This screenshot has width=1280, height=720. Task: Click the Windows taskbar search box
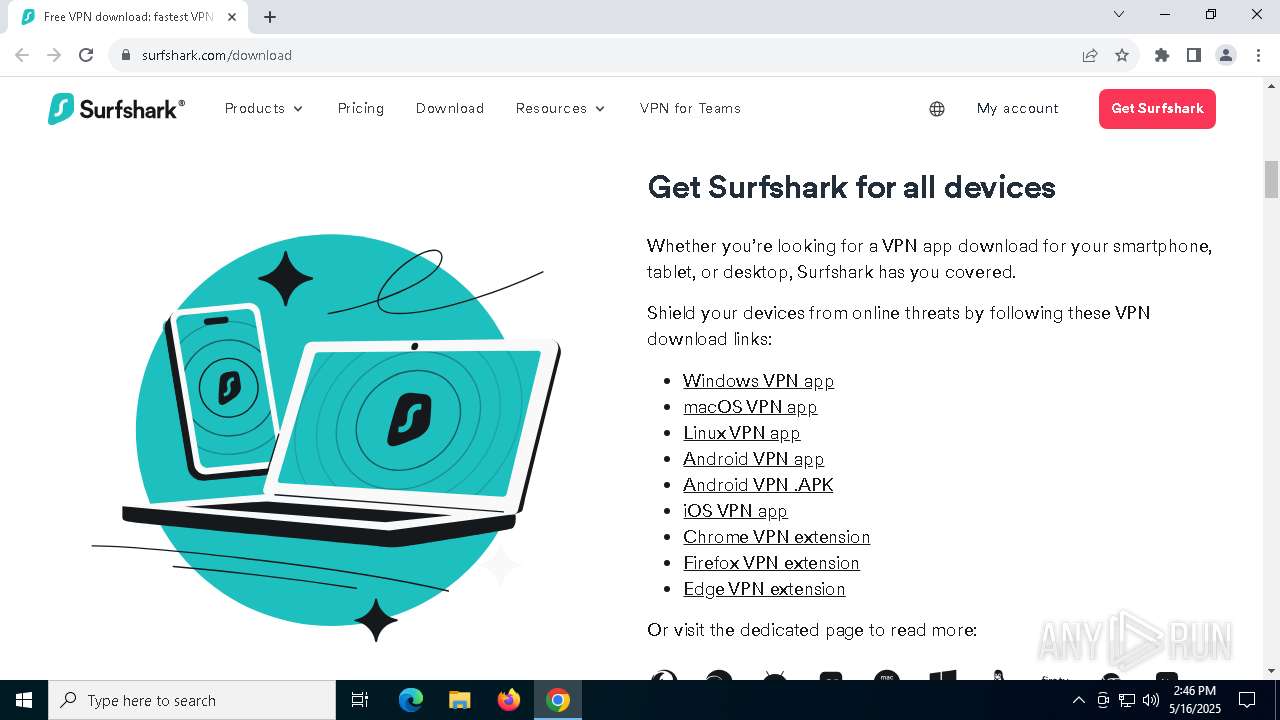coord(192,700)
